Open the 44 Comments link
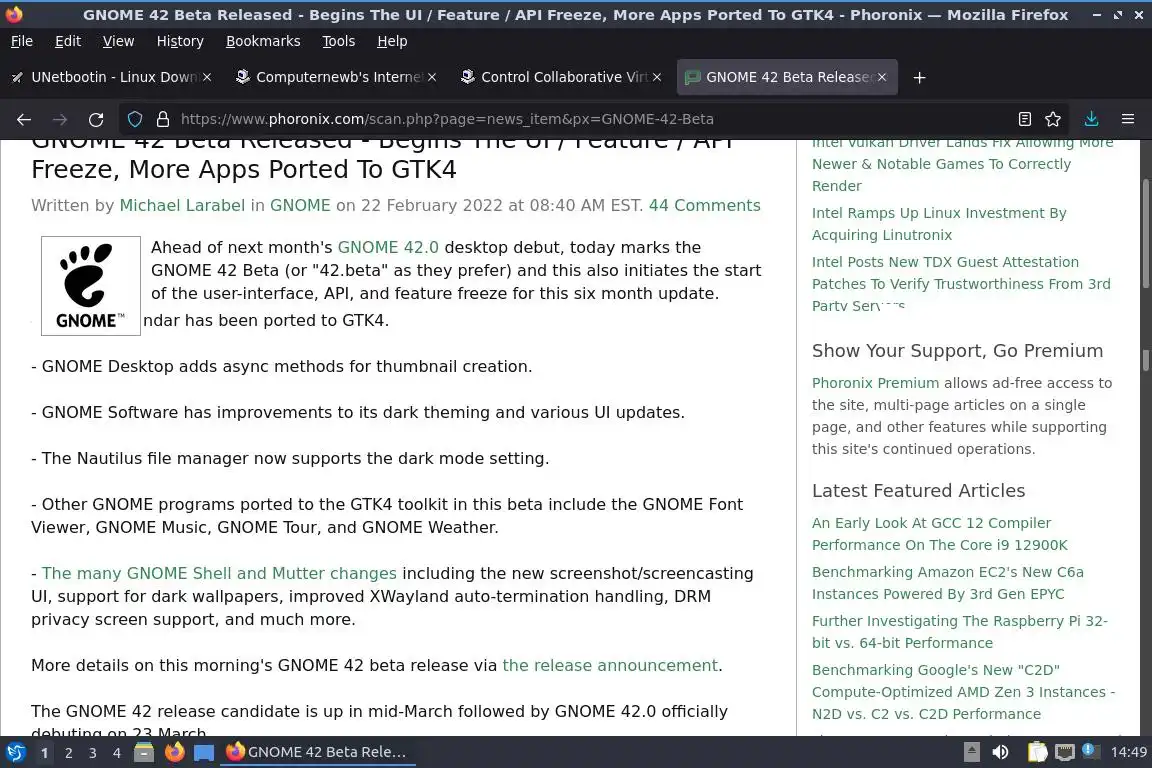This screenshot has height=768, width=1152. 705,206
